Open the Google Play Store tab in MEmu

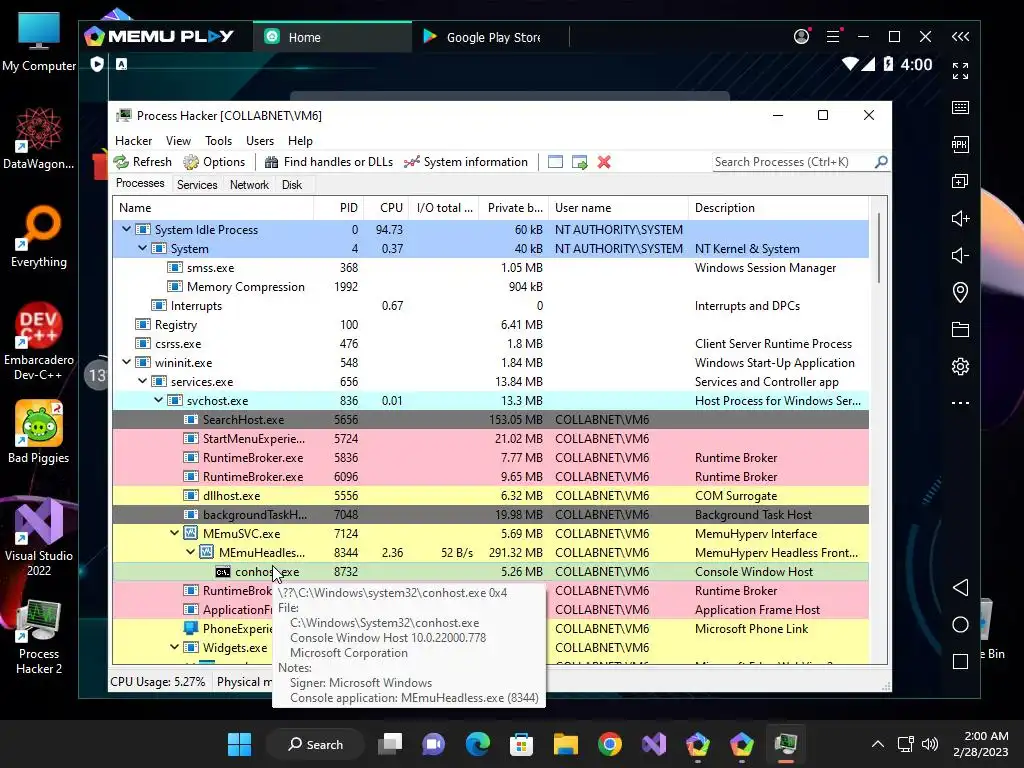490,37
